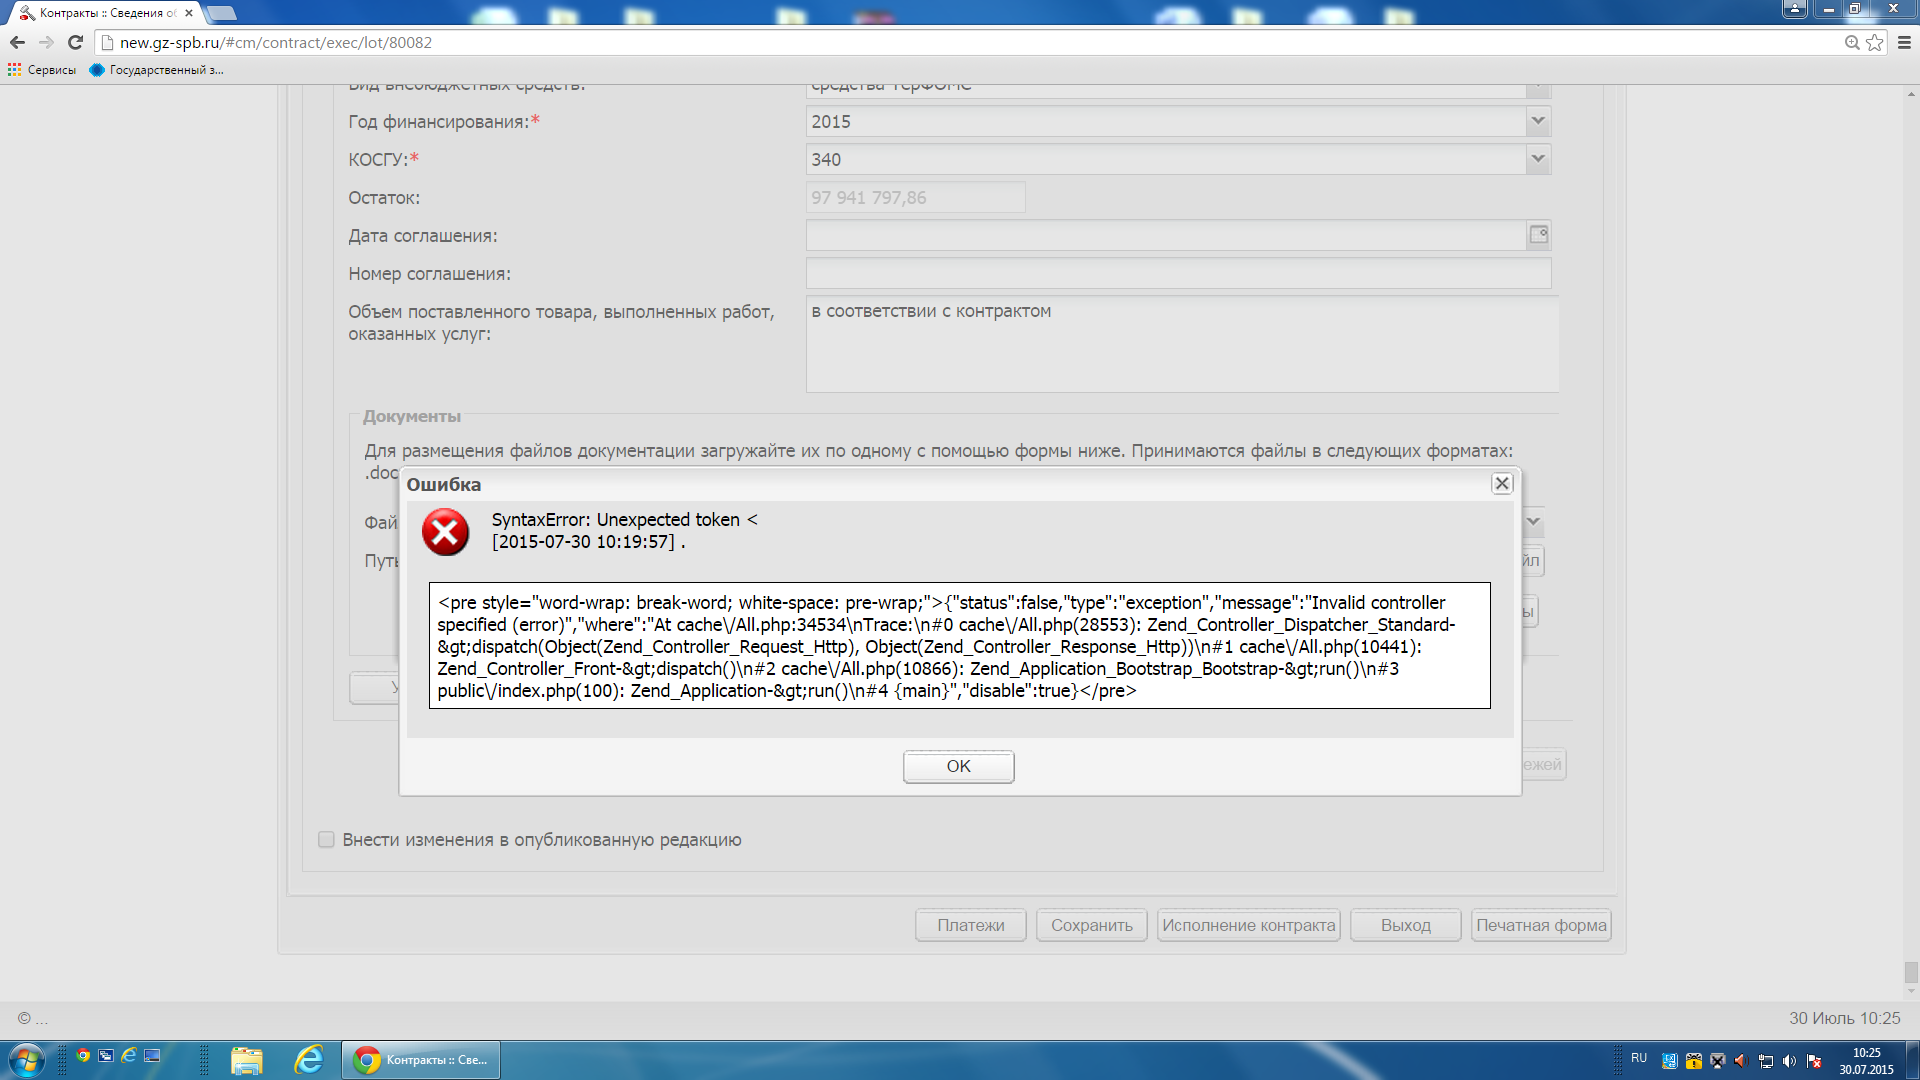Open Государственный з... bookmark
The width and height of the screenshot is (1920, 1080).
[x=157, y=70]
